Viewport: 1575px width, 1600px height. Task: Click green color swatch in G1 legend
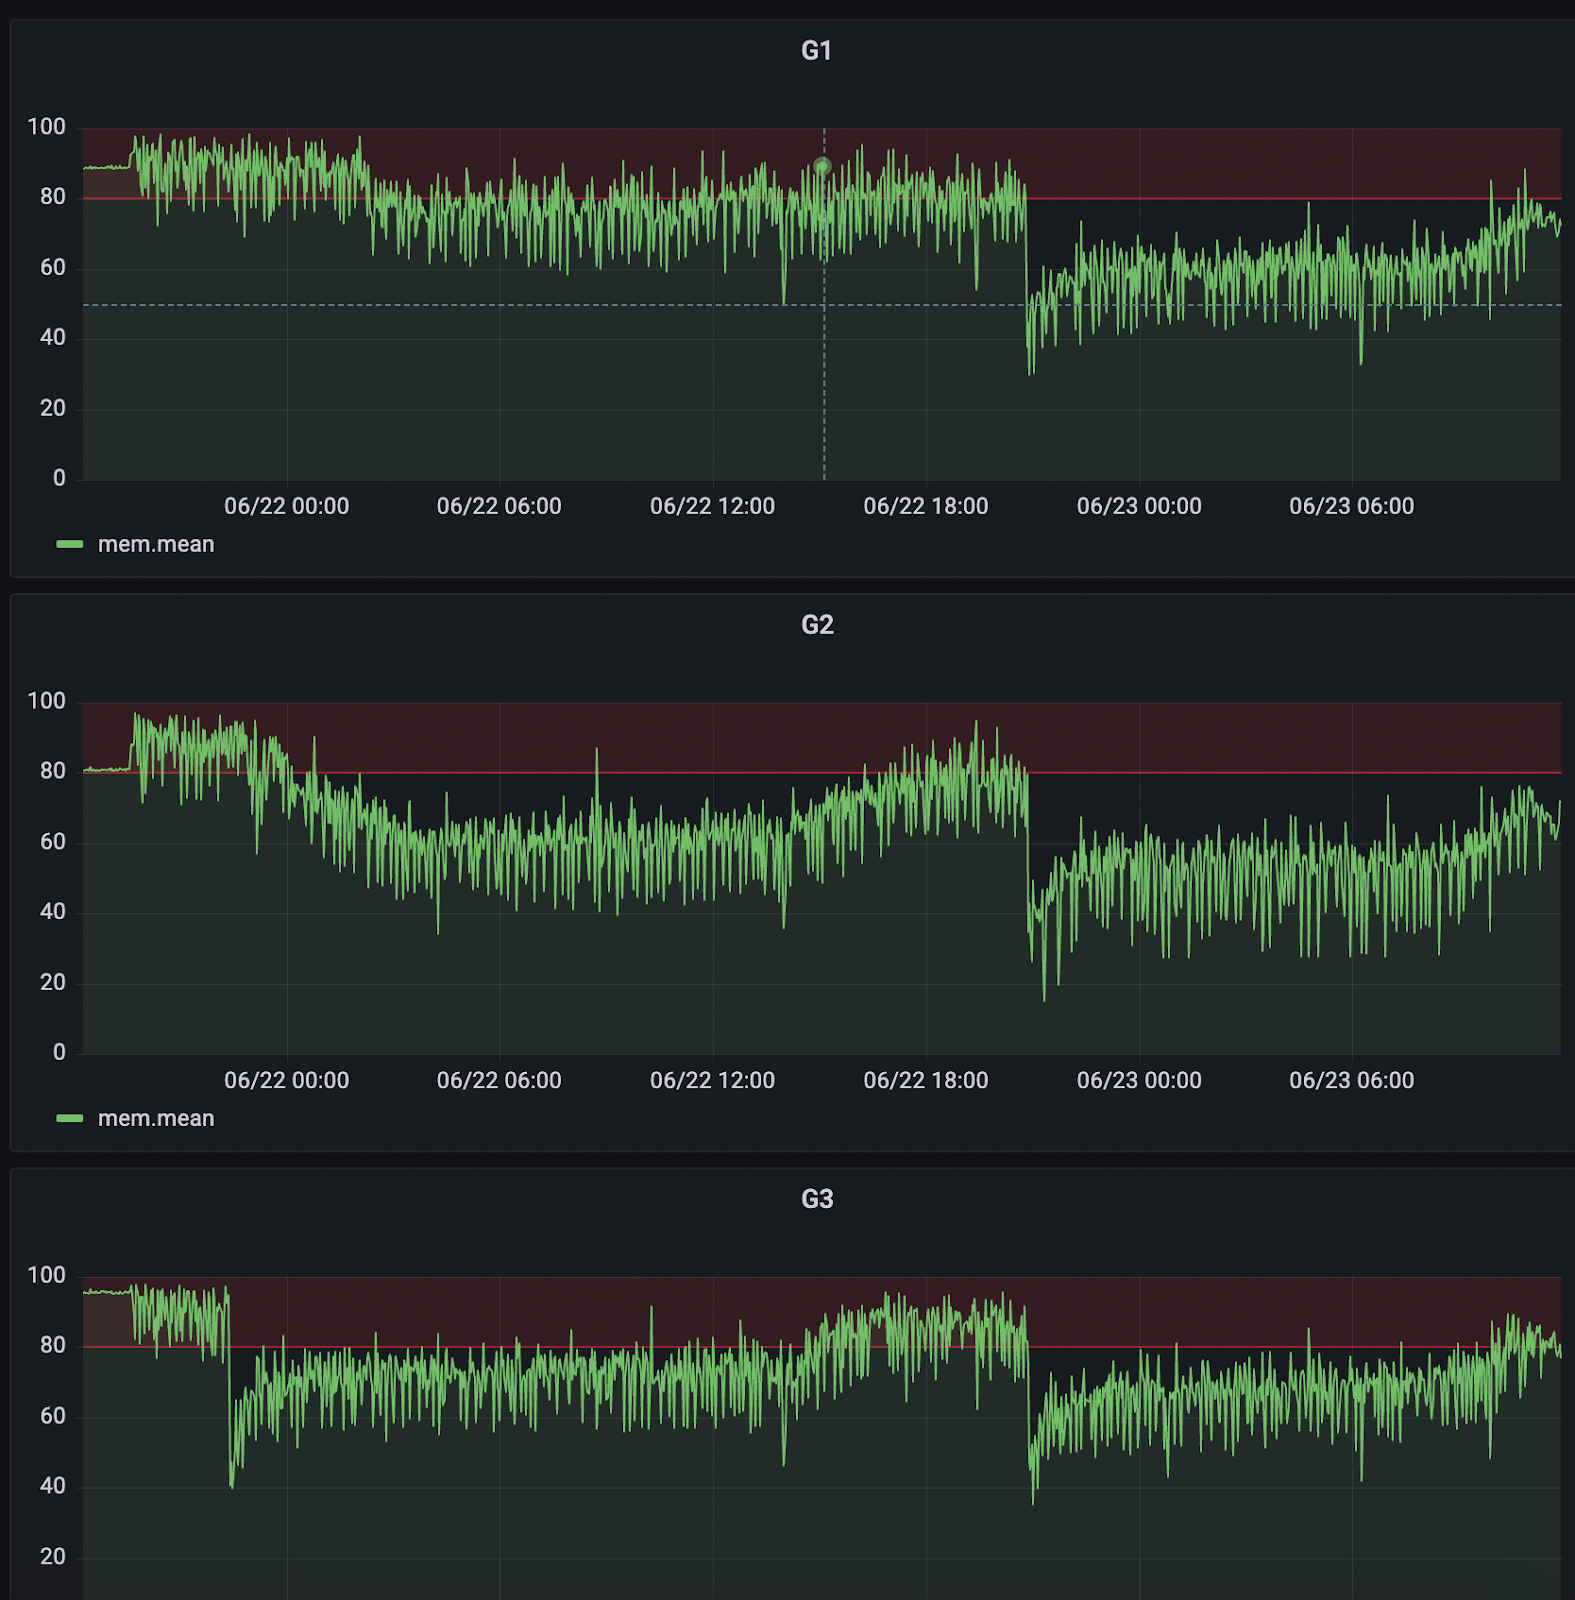click(70, 545)
